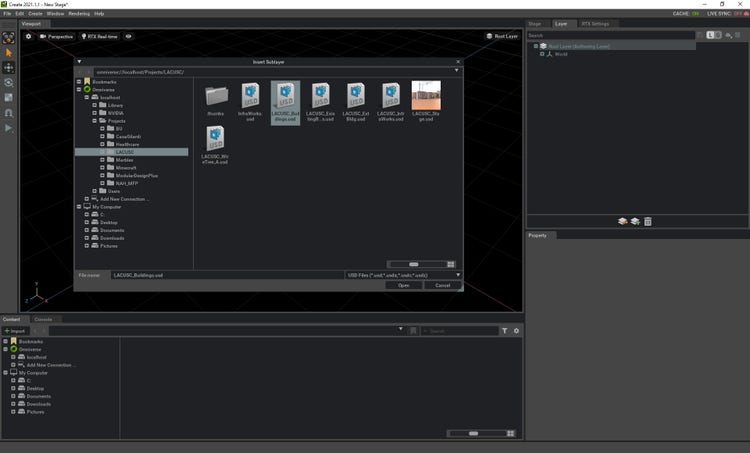750x453 pixels.
Task: Select the LACUSC_Buildings.usd file icon
Action: click(x=286, y=102)
